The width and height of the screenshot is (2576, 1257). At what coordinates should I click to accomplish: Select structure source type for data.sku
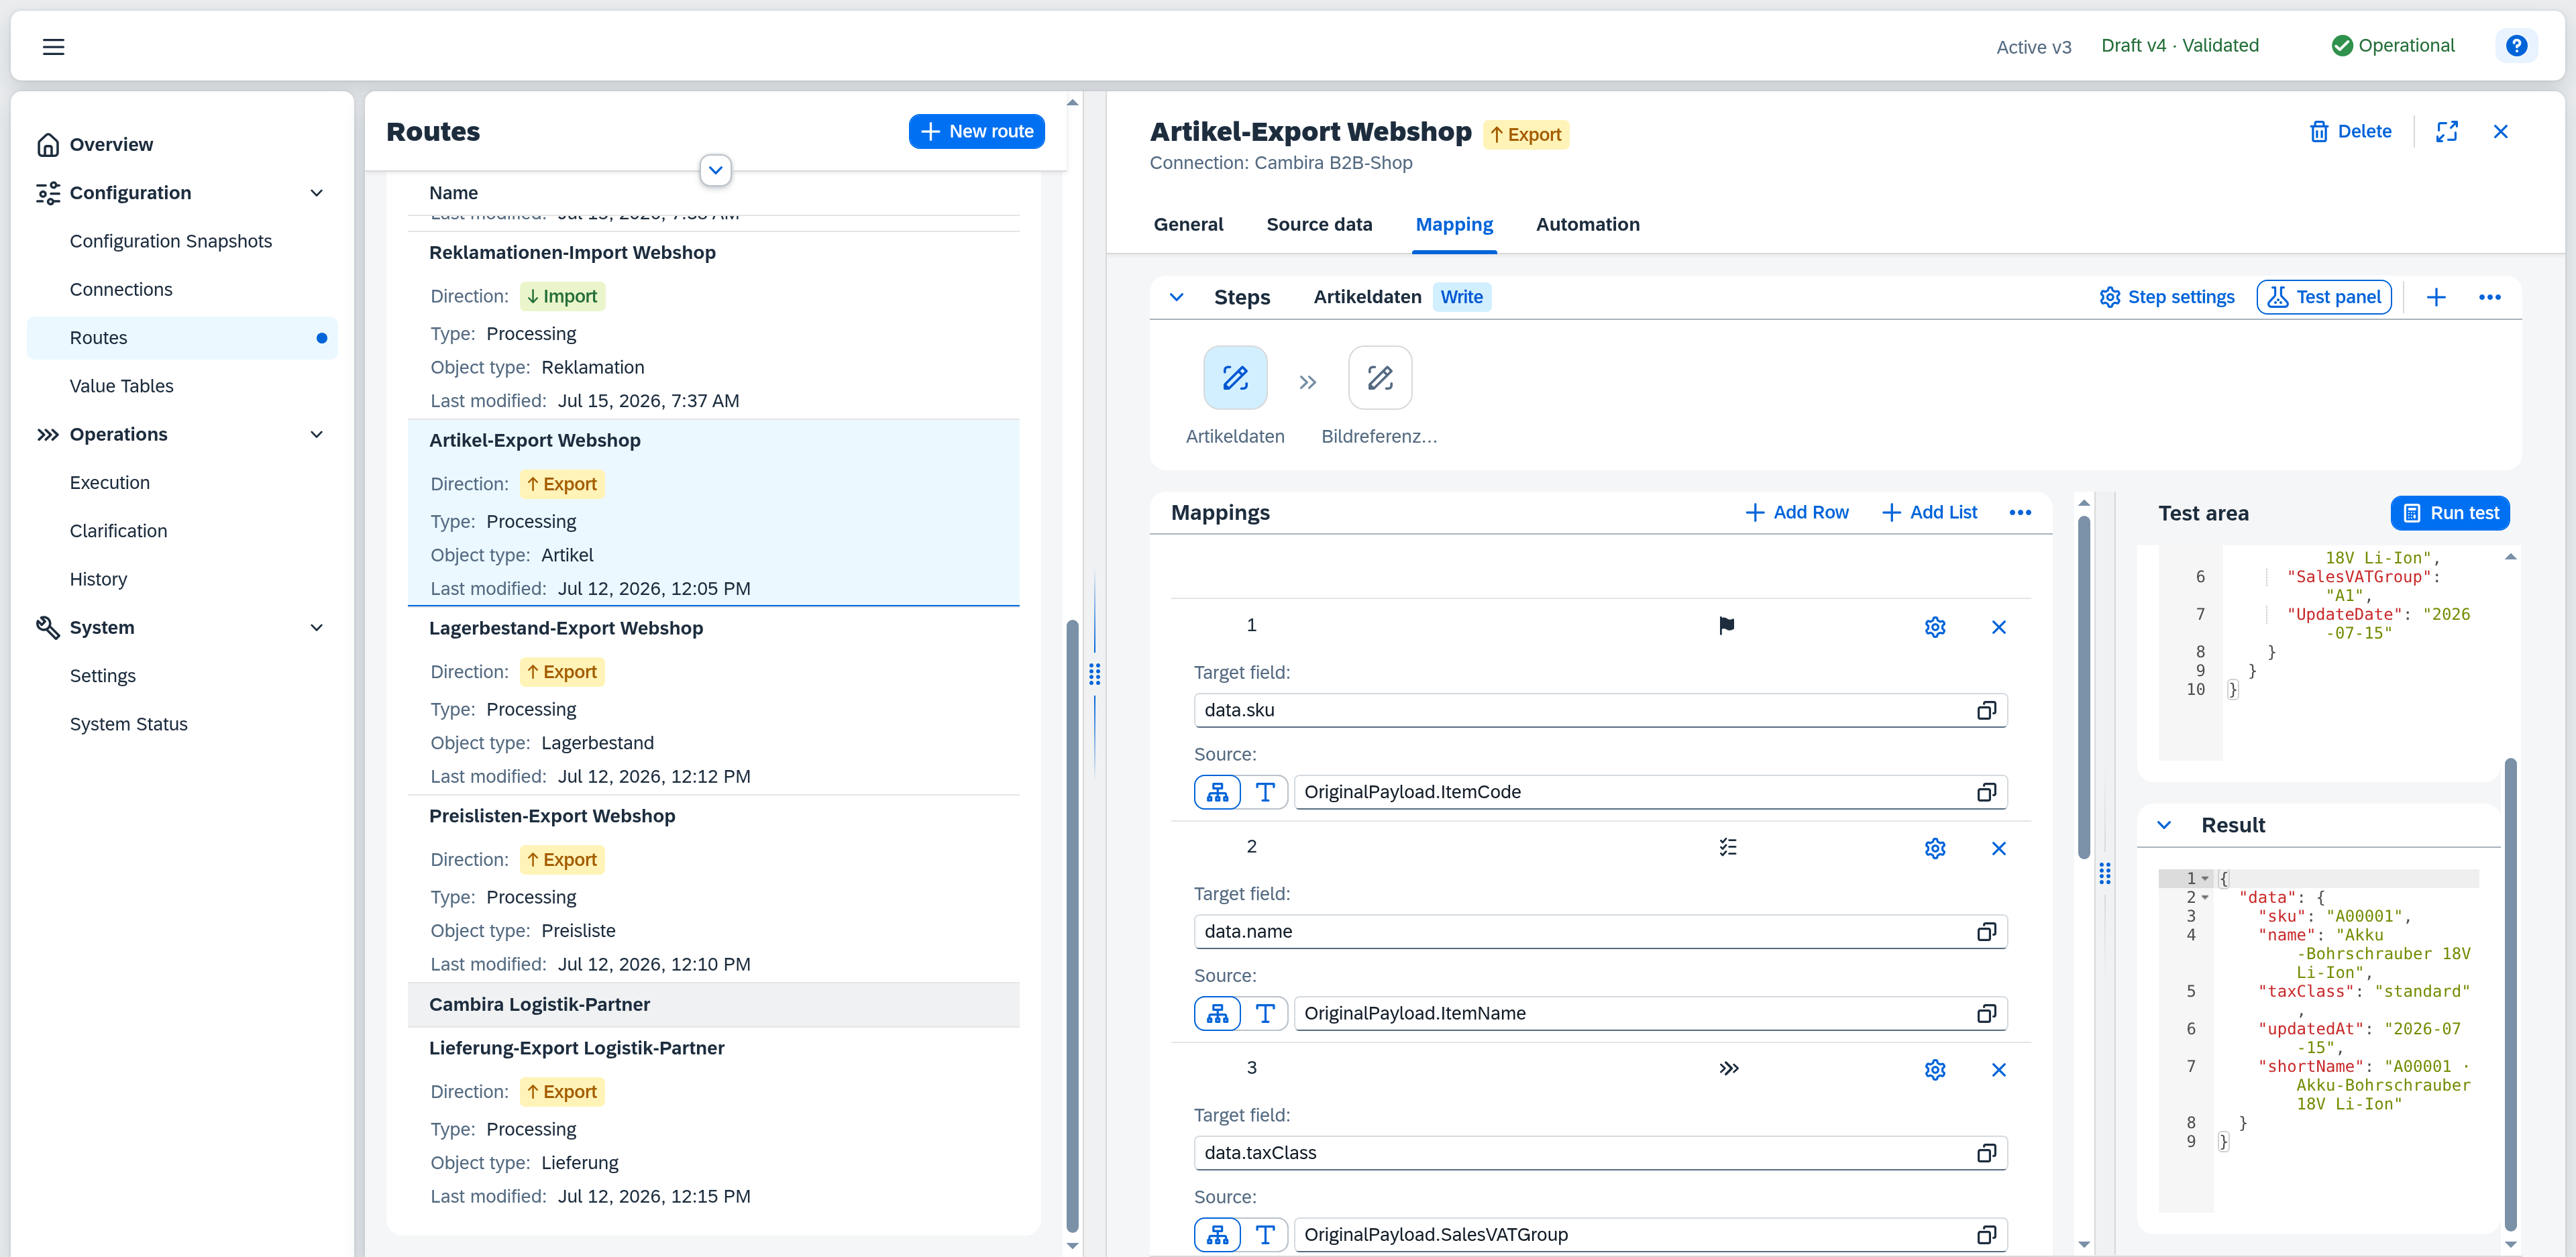click(x=1217, y=792)
